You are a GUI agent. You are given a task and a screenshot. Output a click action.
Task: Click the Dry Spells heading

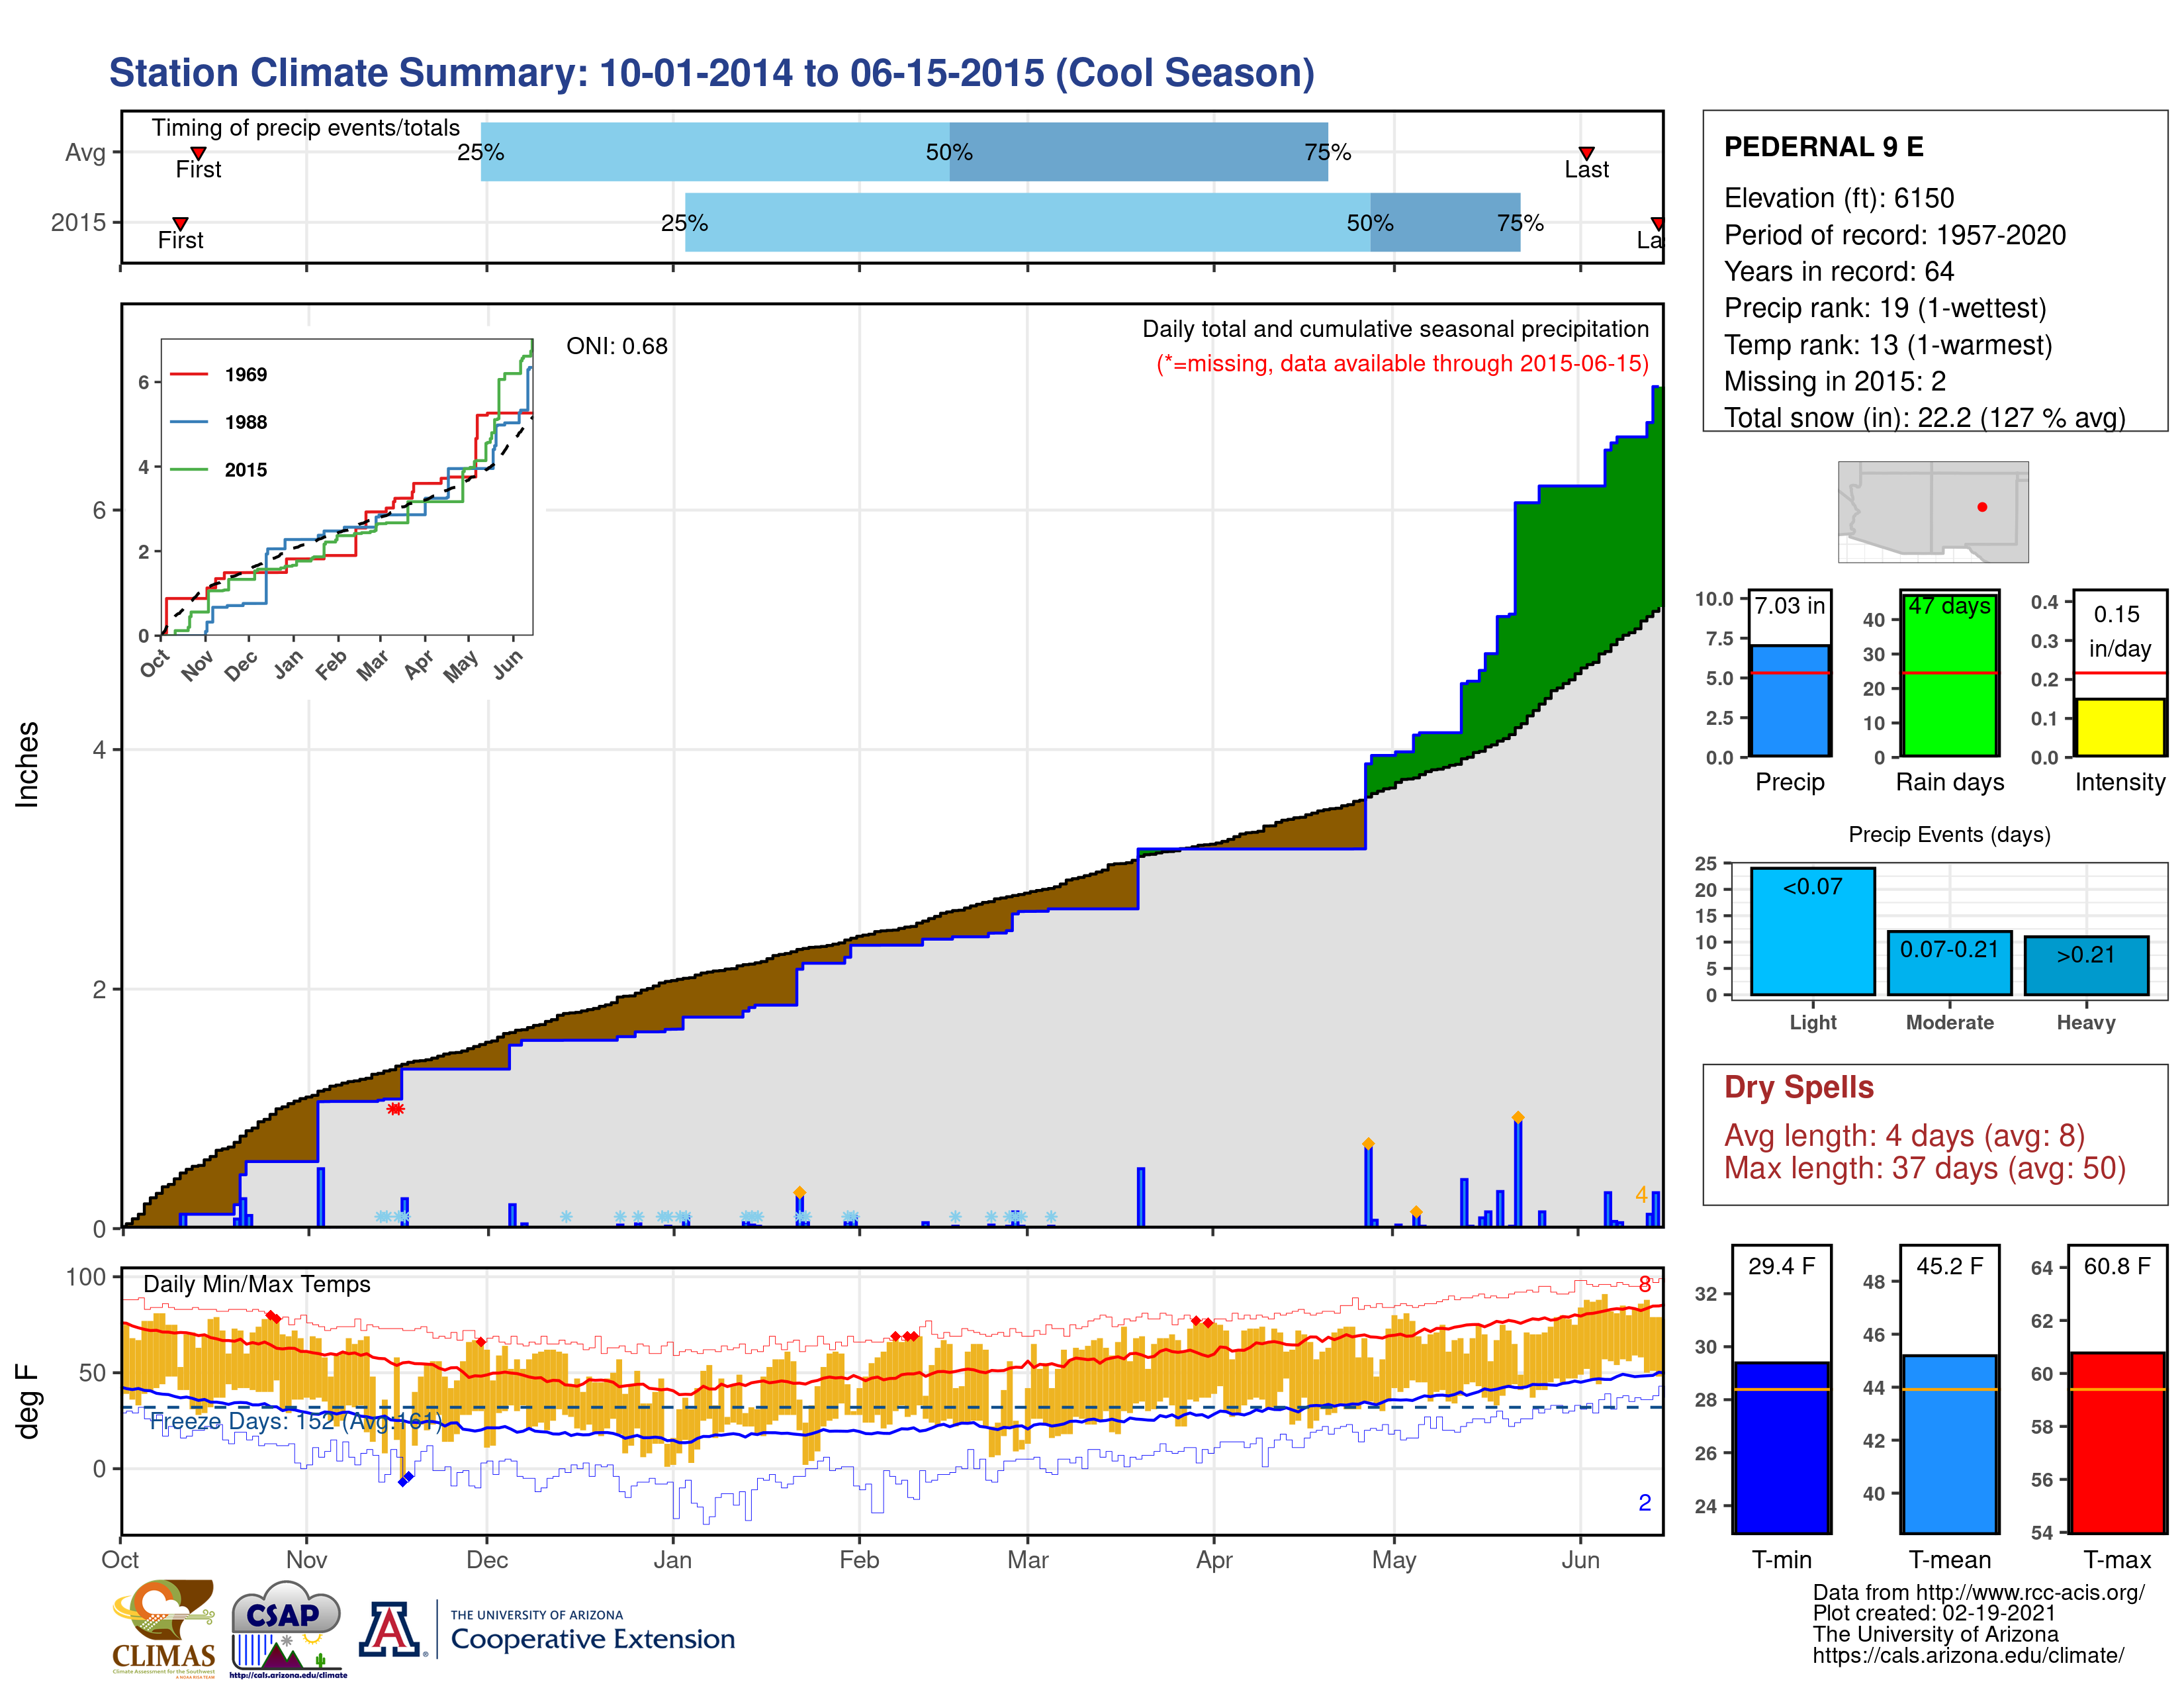(x=1799, y=1087)
